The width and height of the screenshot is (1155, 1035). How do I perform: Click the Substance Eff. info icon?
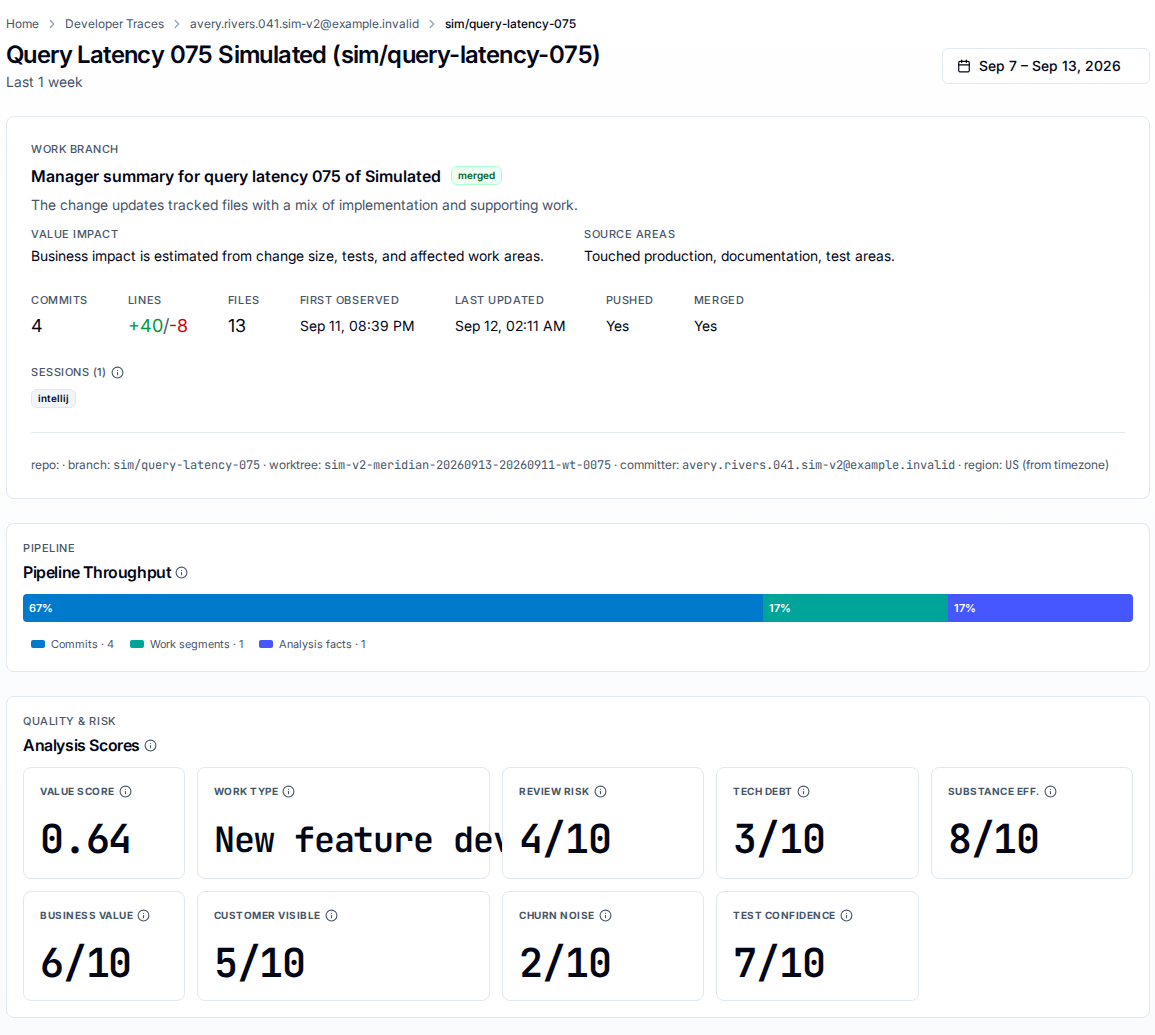click(1050, 792)
